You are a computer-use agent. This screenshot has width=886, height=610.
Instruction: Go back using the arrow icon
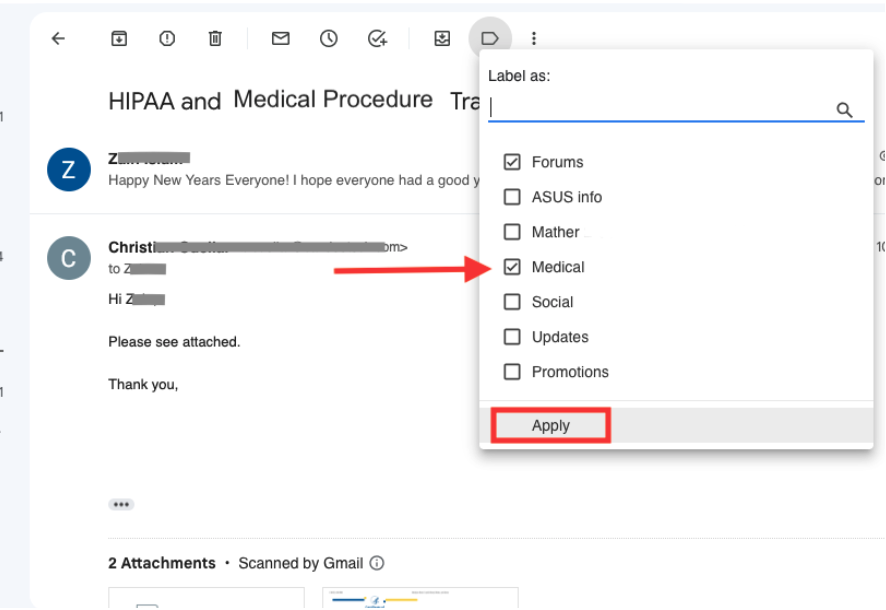(x=58, y=38)
